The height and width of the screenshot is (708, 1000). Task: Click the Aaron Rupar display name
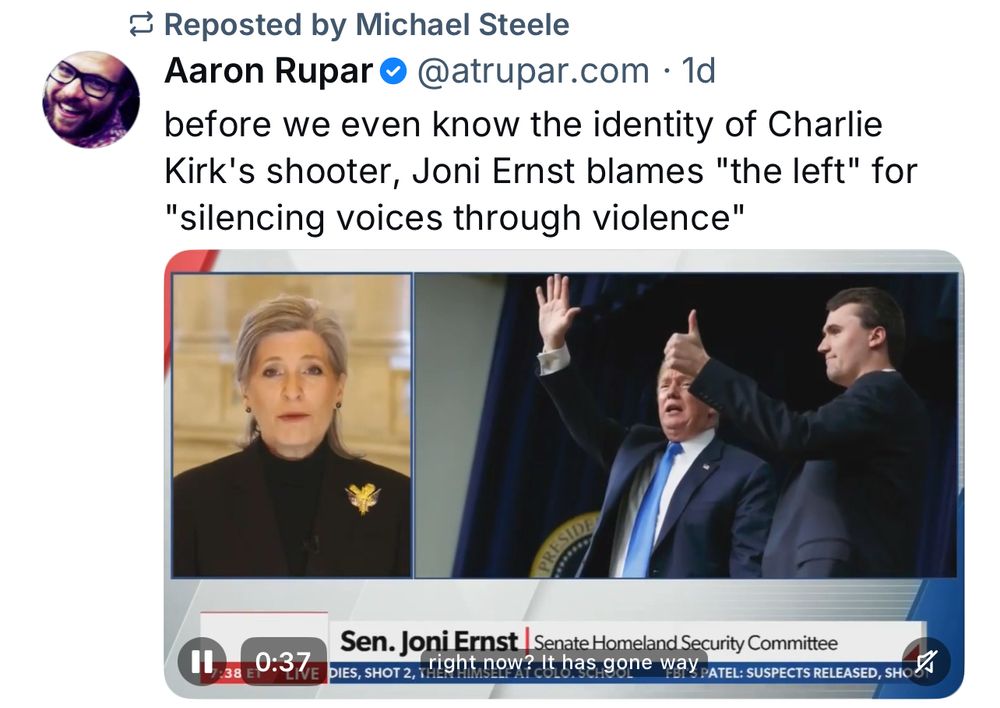(268, 71)
